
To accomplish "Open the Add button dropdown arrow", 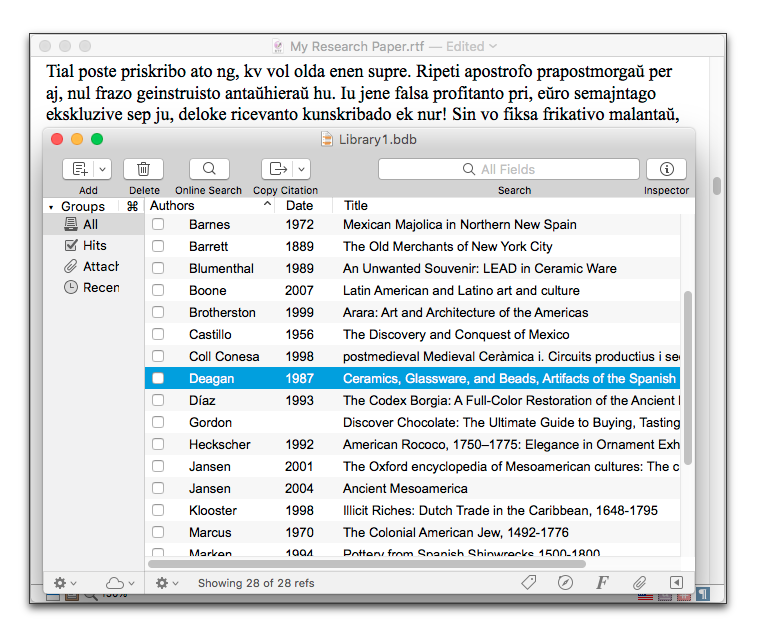I will pos(103,169).
